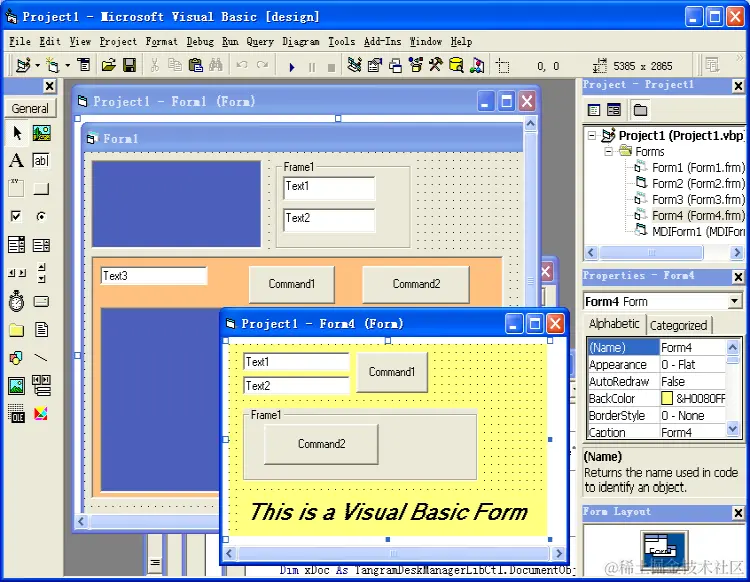Click the General toolbox tab

tap(30, 109)
